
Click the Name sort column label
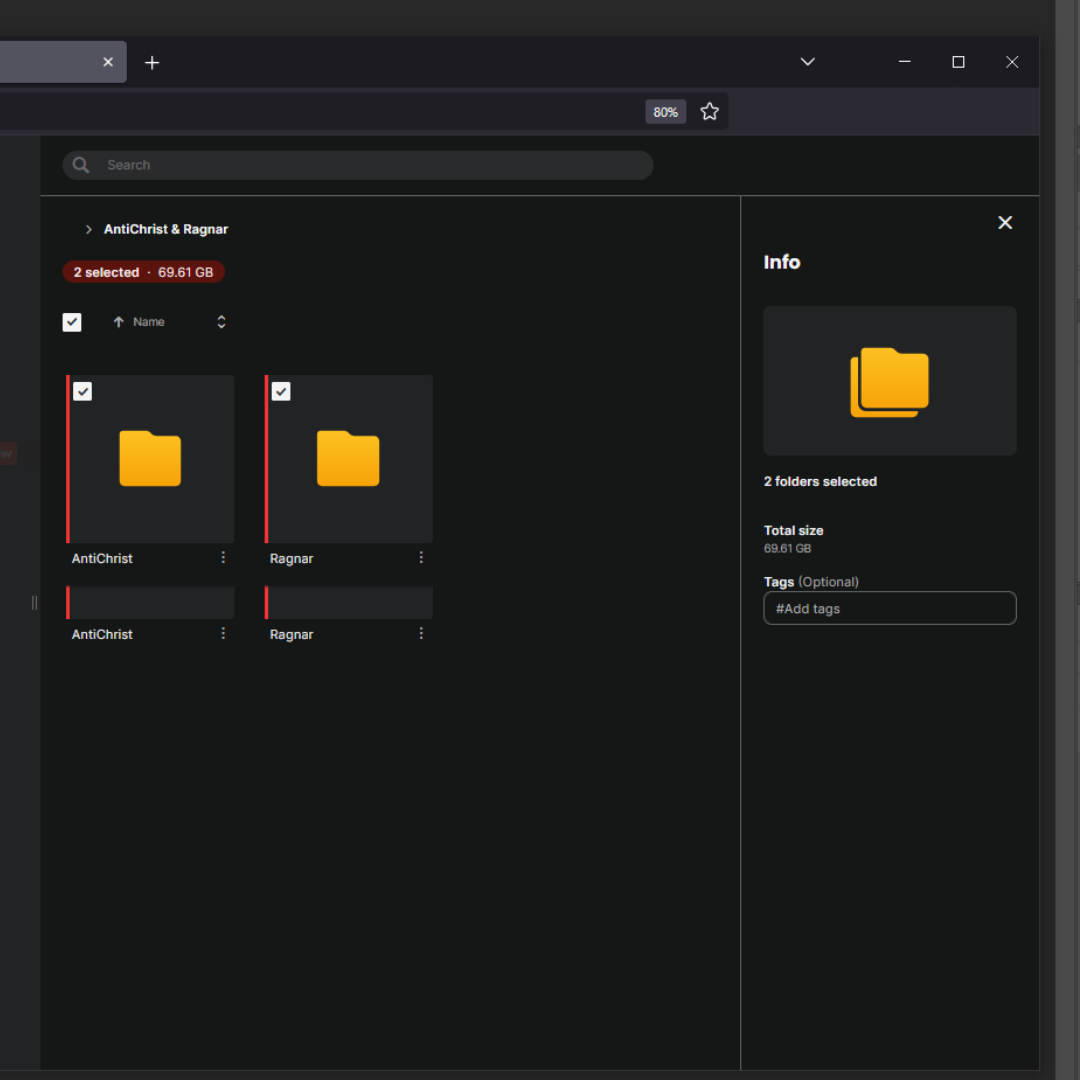149,322
